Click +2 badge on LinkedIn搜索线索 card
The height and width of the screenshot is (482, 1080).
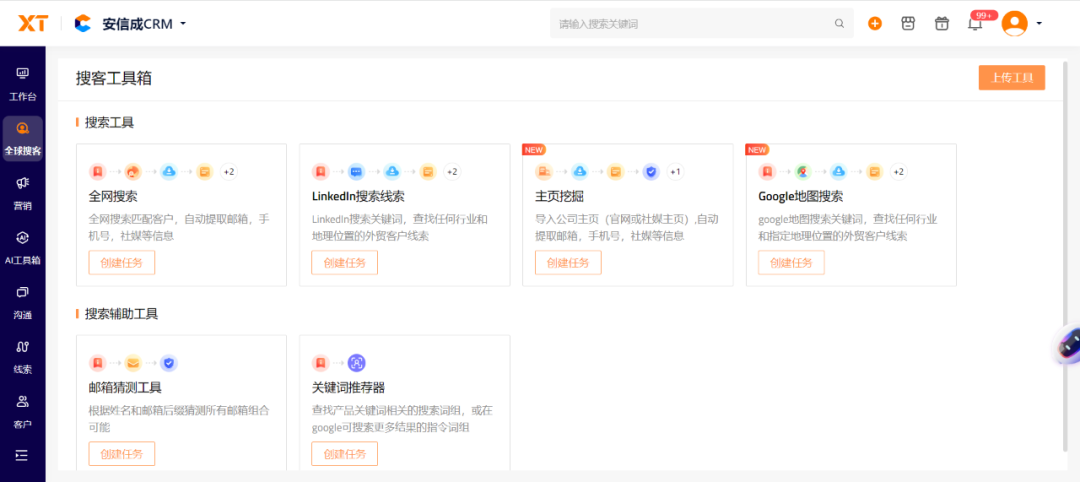pyautogui.click(x=452, y=171)
